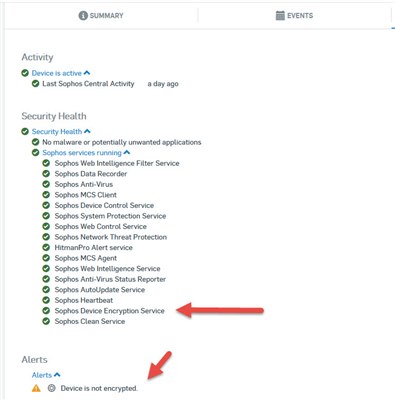The image size is (395, 400).
Task: Collapse the Security Health chevron
Action: 87,131
